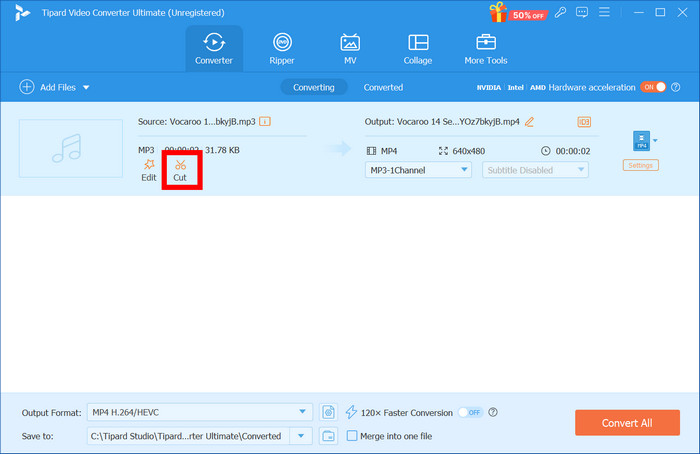Click the output filename Vocaroo 14 Se...YOz7bkyjB.mp4
The width and height of the screenshot is (700, 454).
coord(458,121)
